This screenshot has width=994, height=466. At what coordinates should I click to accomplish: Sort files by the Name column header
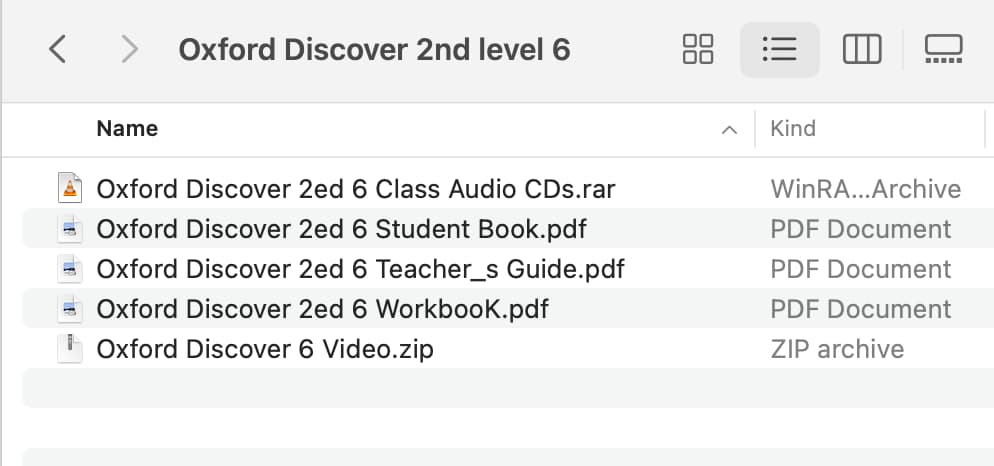coord(127,129)
